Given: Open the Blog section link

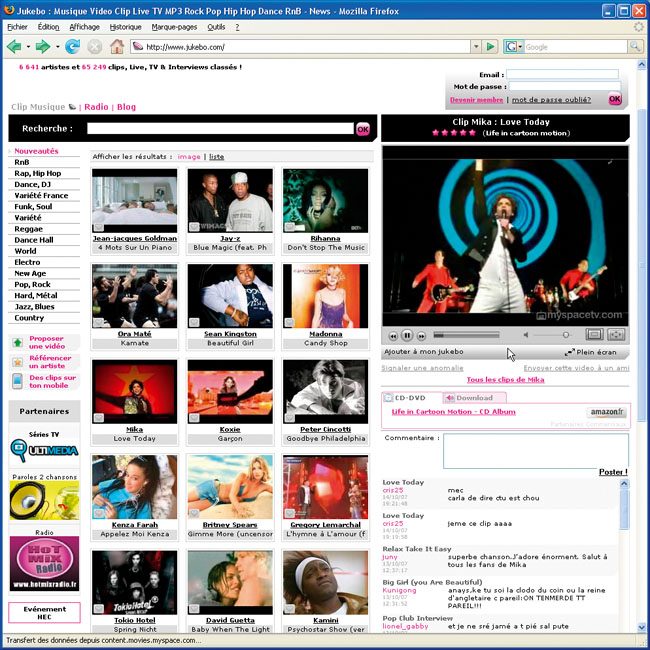Looking at the screenshot, I should click(126, 107).
